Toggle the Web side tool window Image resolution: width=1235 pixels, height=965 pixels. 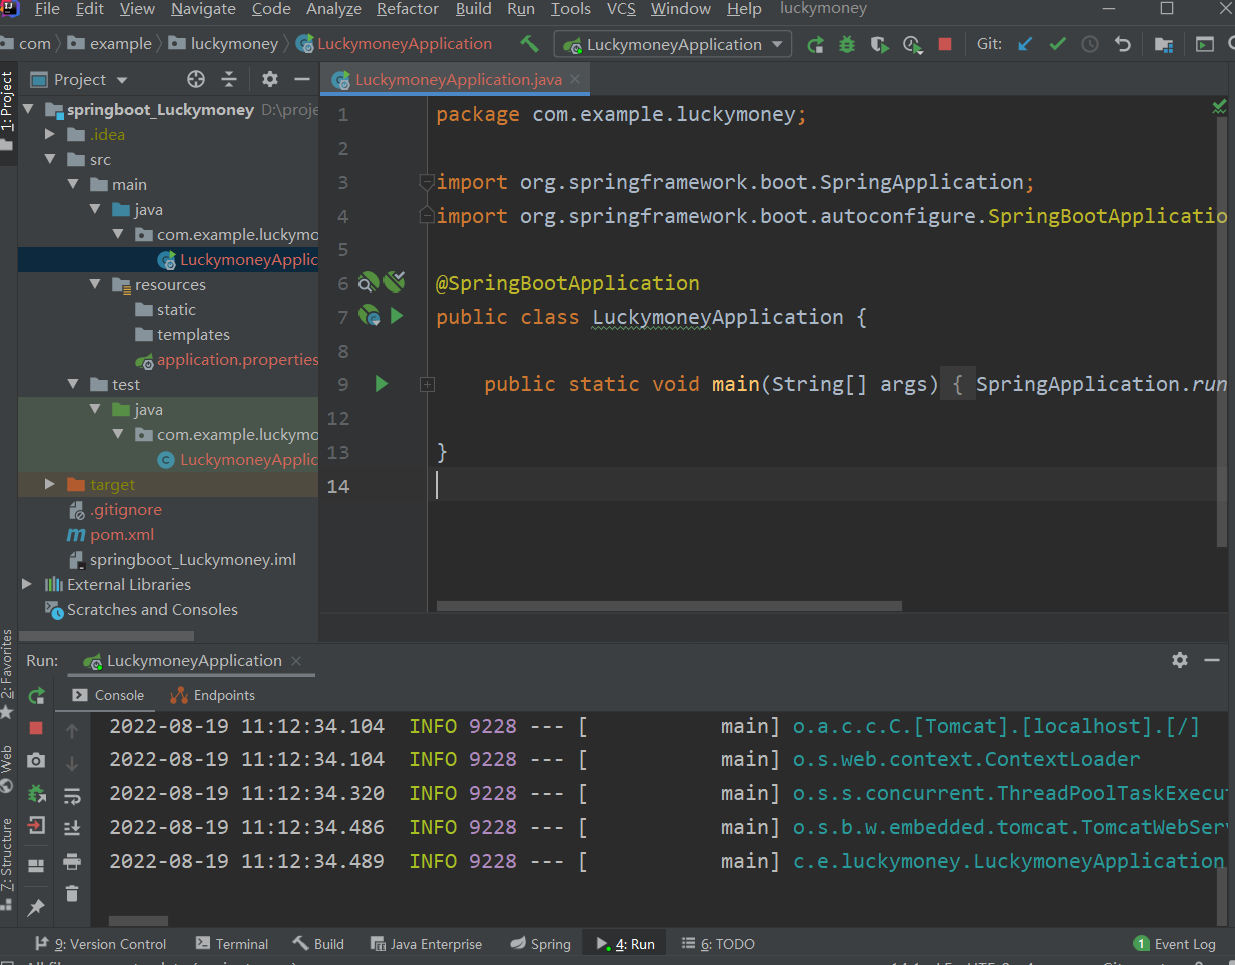pyautogui.click(x=7, y=768)
